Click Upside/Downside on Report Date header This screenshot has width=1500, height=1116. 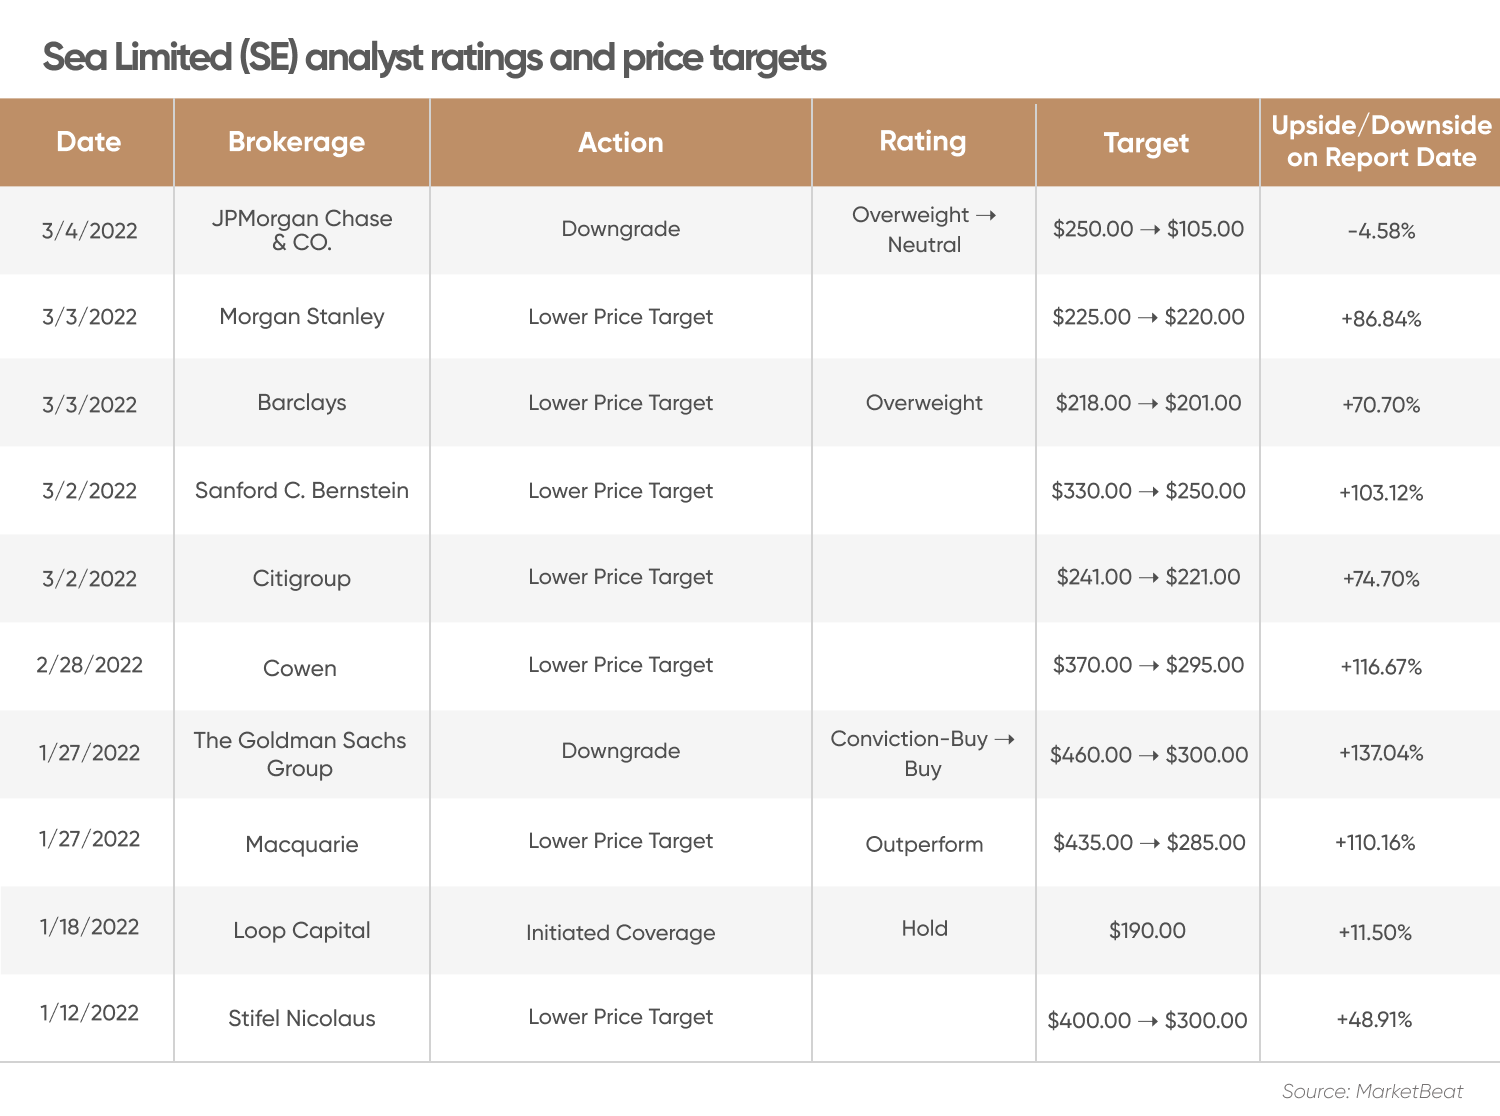(1381, 141)
